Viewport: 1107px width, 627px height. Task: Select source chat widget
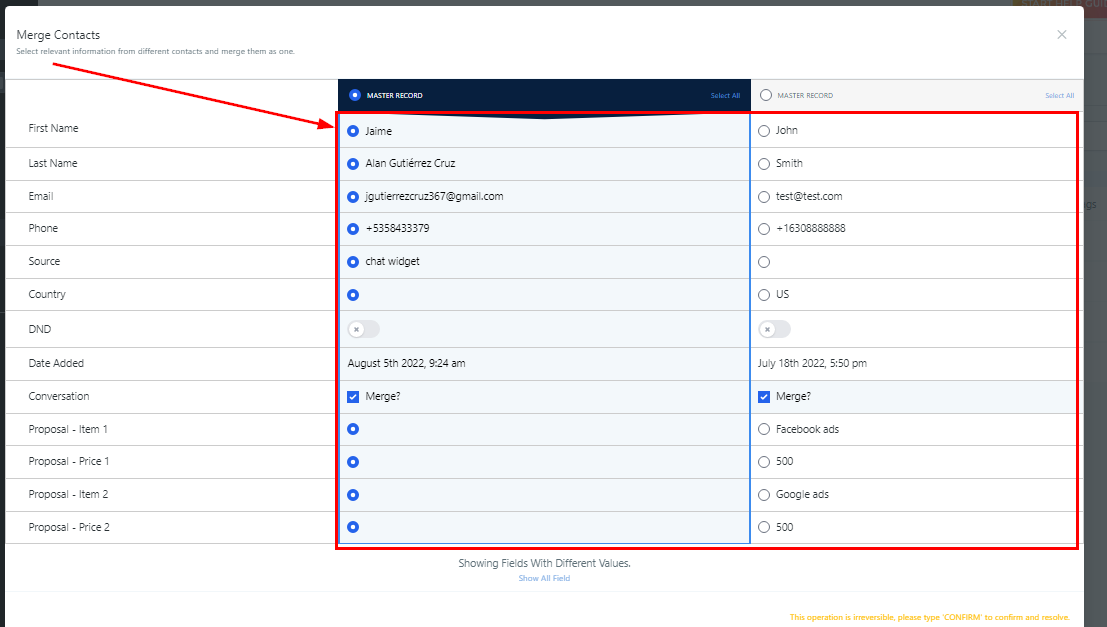click(353, 262)
